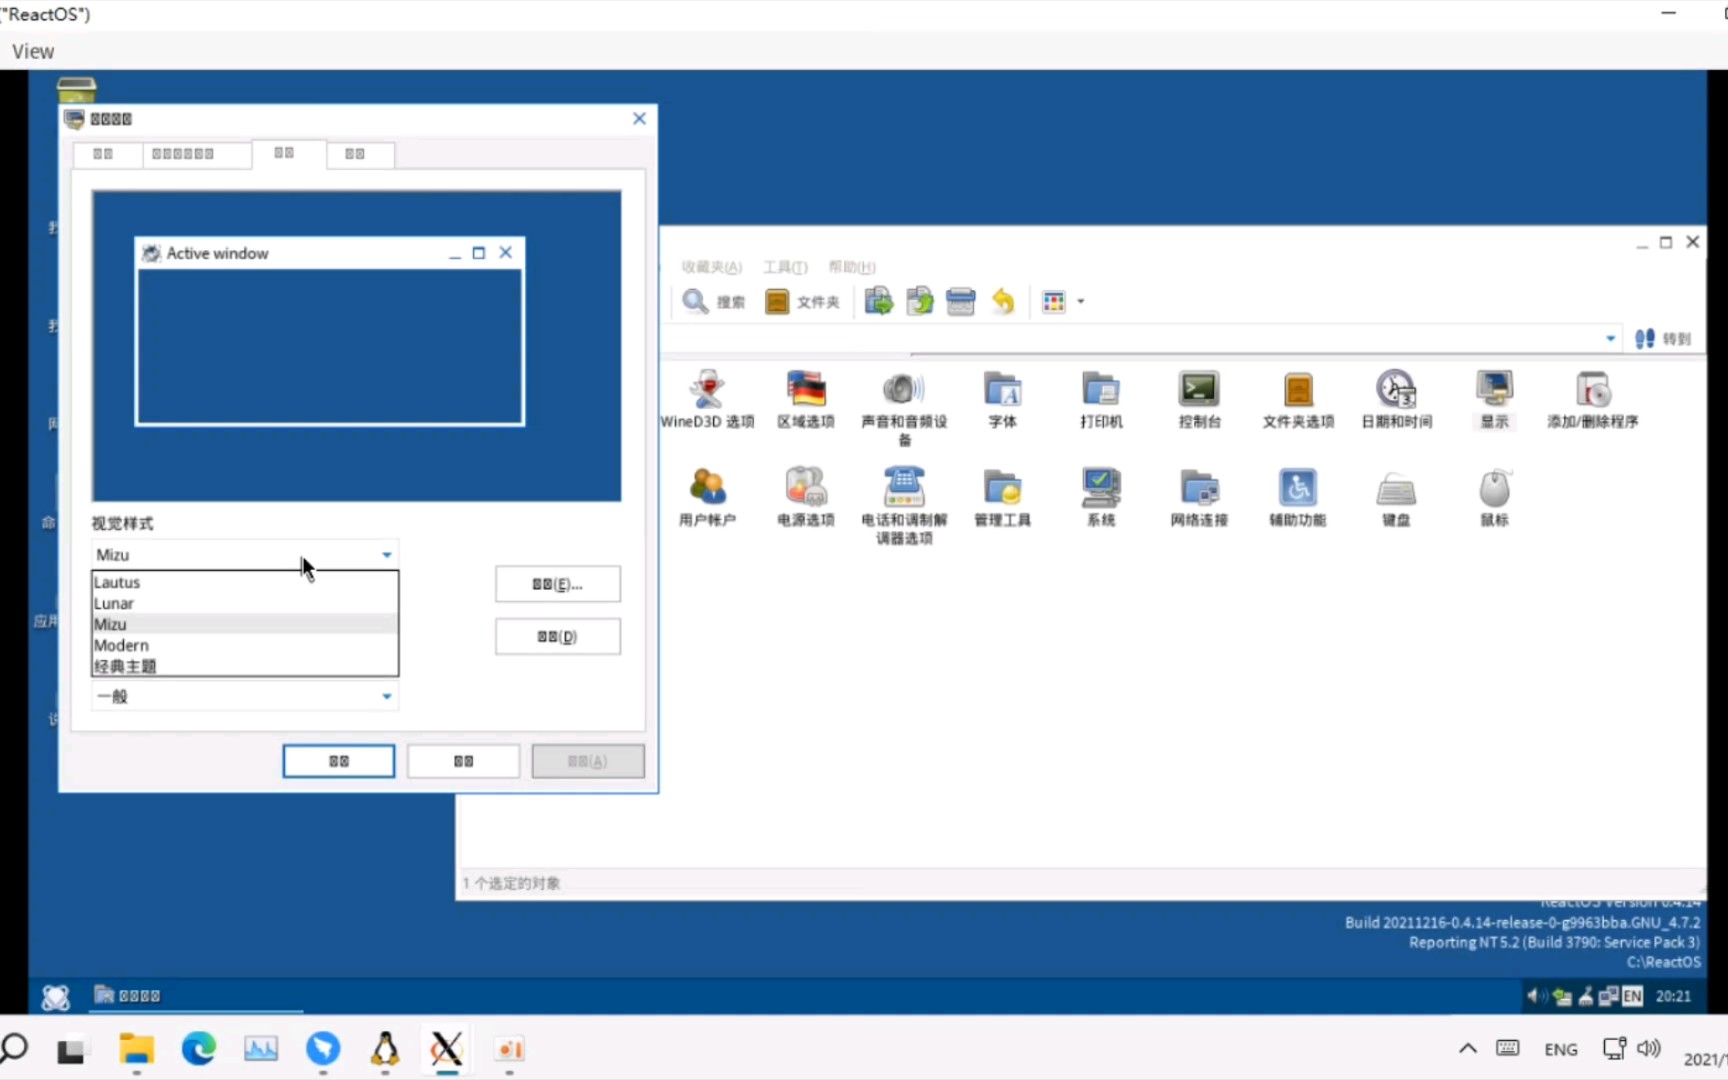1728x1080 pixels.
Task: Show hidden icons chevron in host tray
Action: [x=1467, y=1049]
